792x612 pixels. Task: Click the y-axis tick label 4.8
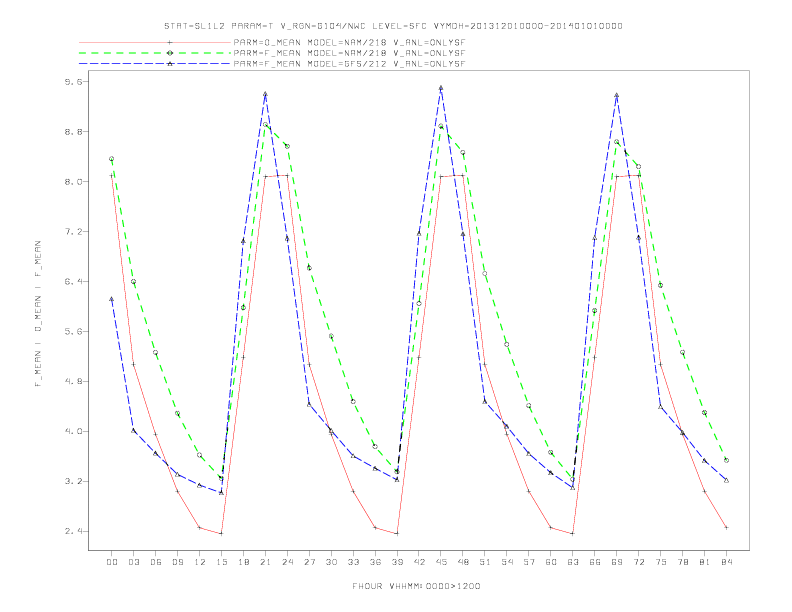75,381
